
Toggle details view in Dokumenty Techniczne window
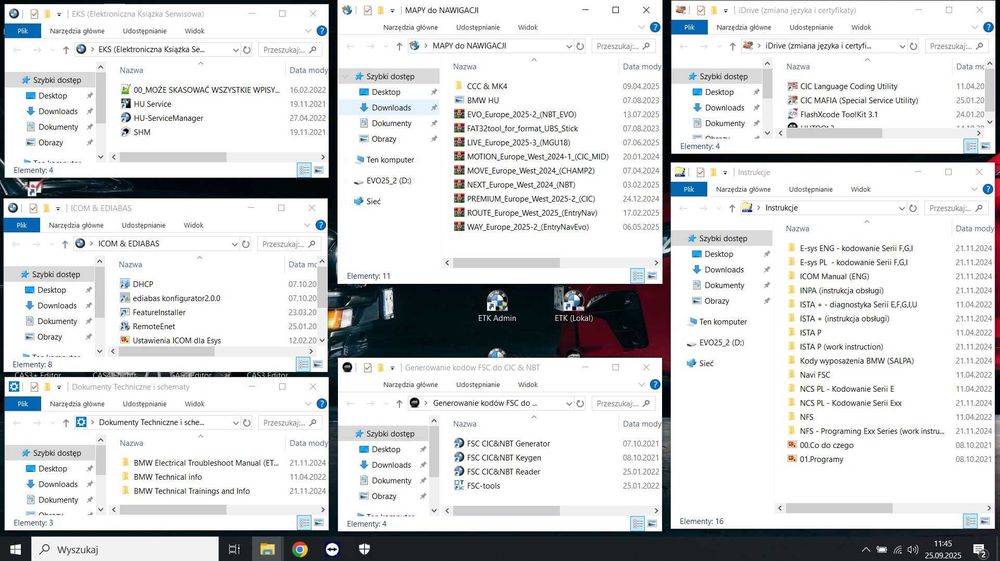pyautogui.click(x=304, y=522)
